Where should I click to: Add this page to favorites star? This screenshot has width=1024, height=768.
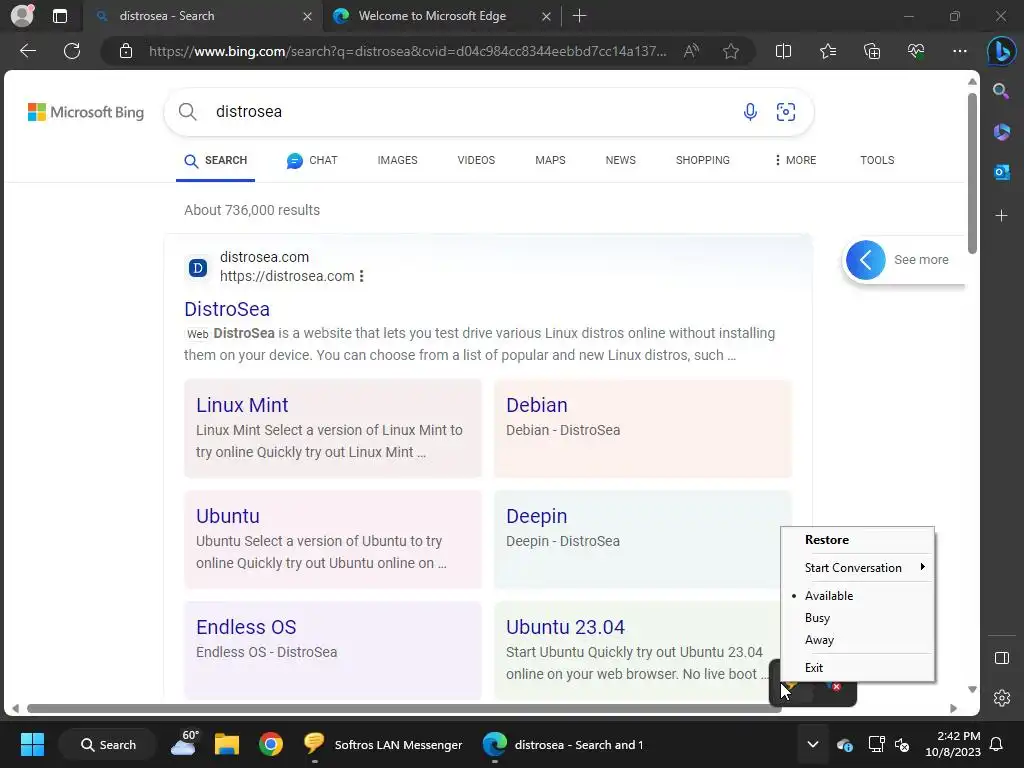[x=731, y=51]
